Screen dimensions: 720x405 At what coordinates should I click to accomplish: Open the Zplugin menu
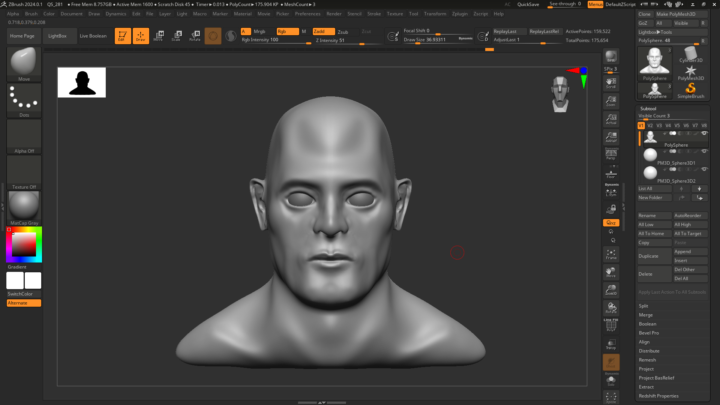[459, 14]
